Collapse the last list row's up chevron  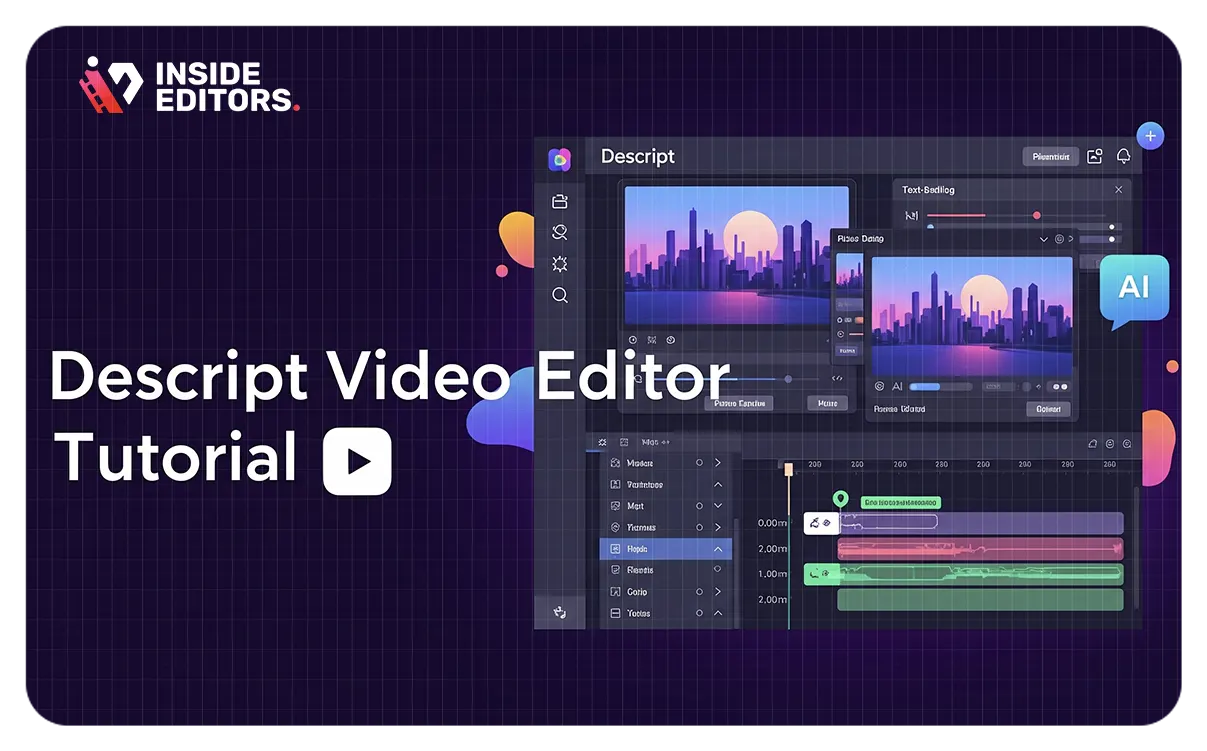click(718, 613)
